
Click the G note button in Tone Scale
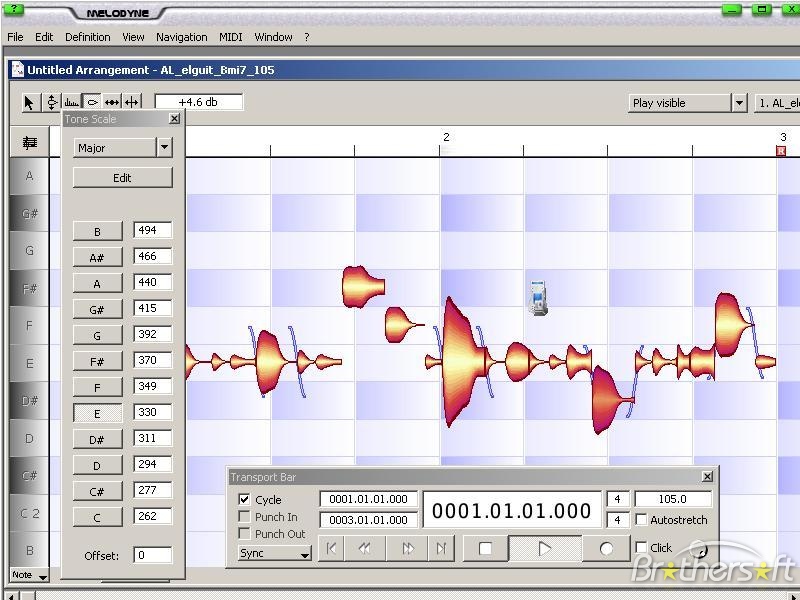(97, 336)
